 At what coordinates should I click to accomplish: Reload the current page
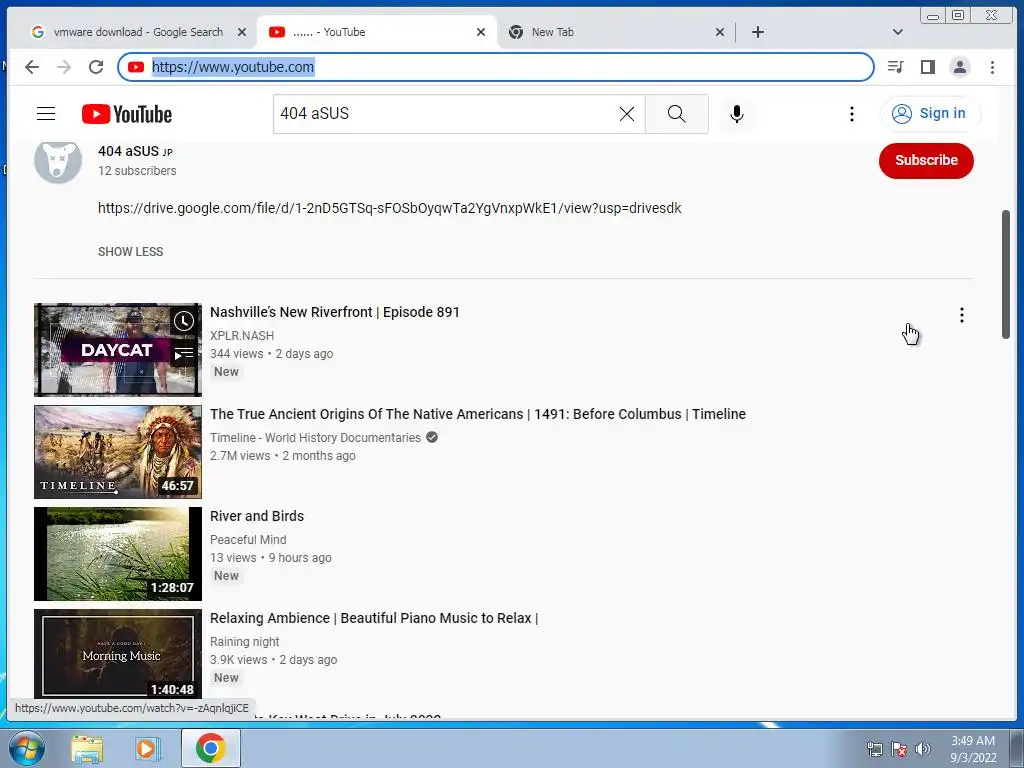click(96, 67)
